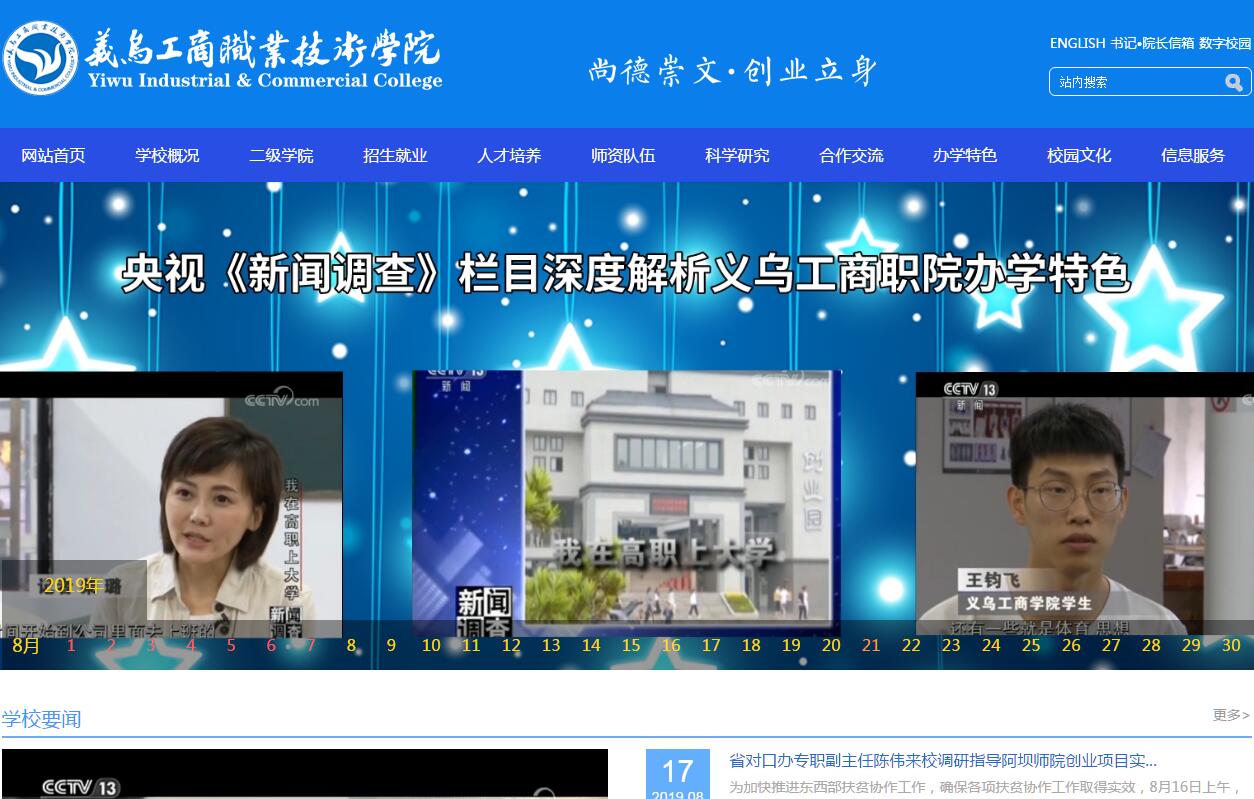Select day 20 on the timeline
This screenshot has width=1254, height=799.
coord(831,645)
